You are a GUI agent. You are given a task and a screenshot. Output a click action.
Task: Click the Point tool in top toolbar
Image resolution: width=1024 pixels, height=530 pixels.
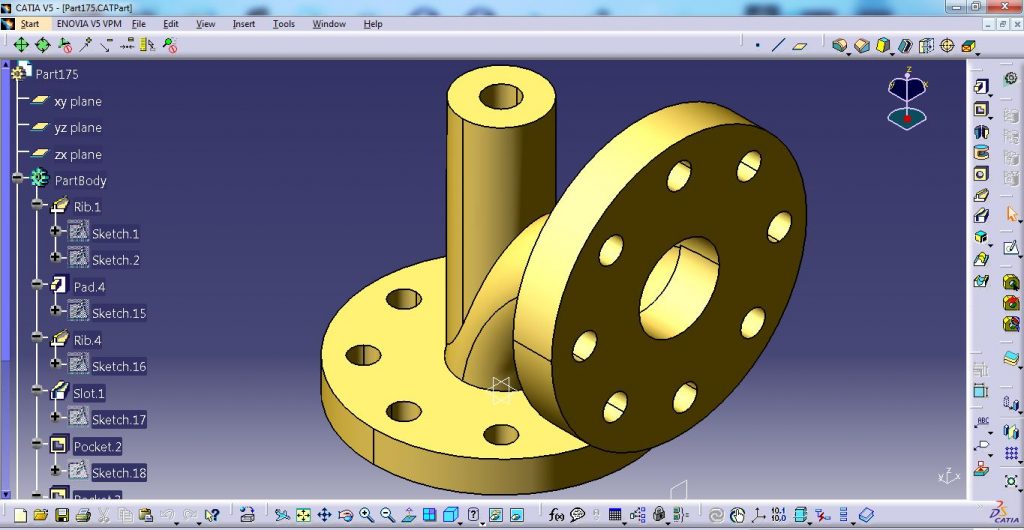point(758,46)
